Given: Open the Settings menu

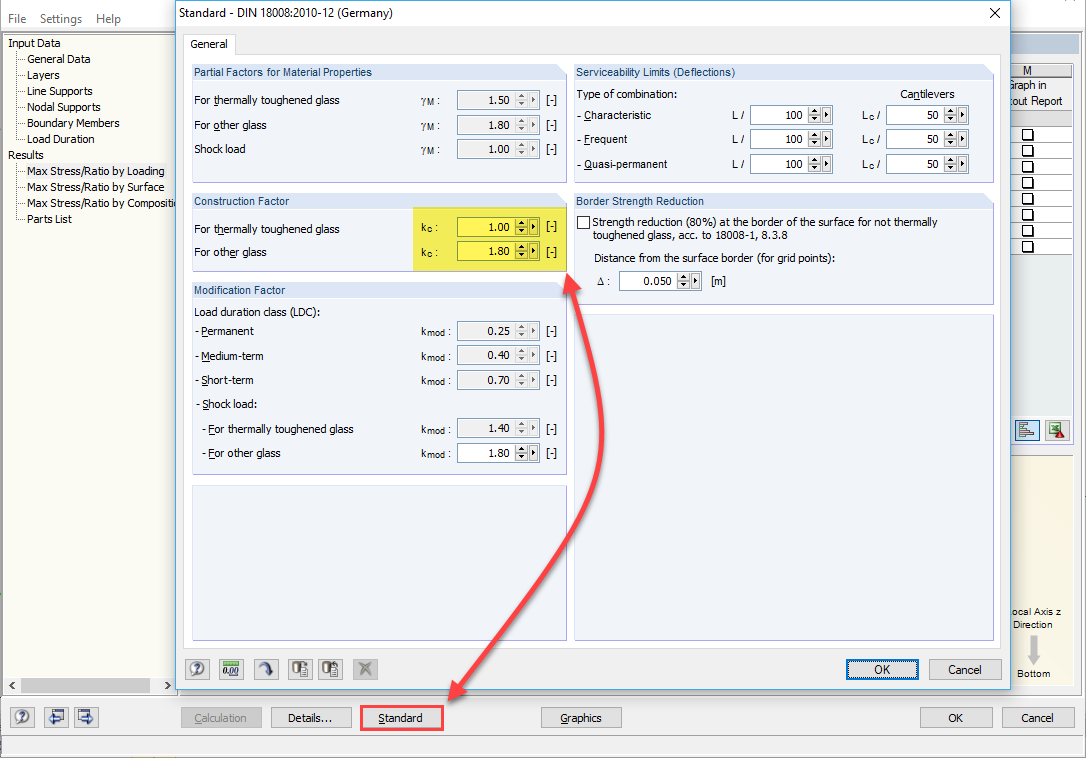Looking at the screenshot, I should point(60,18).
